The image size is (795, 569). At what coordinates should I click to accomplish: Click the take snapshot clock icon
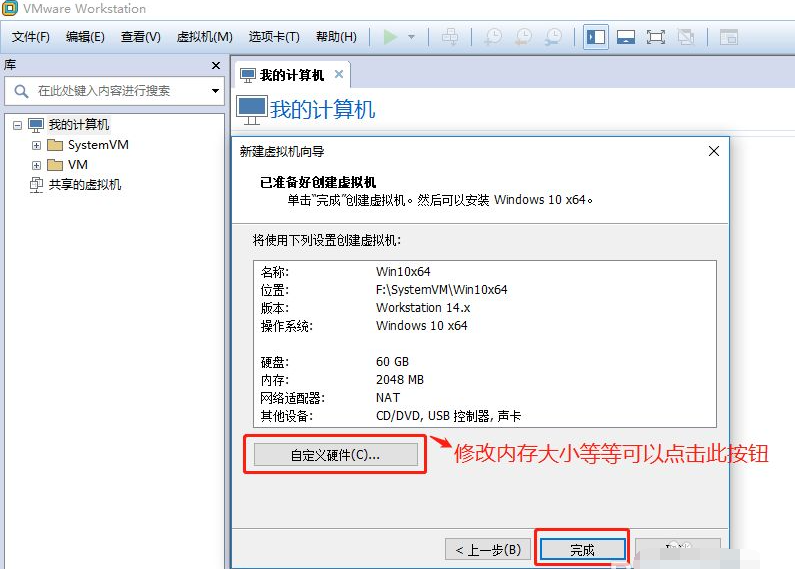click(493, 37)
